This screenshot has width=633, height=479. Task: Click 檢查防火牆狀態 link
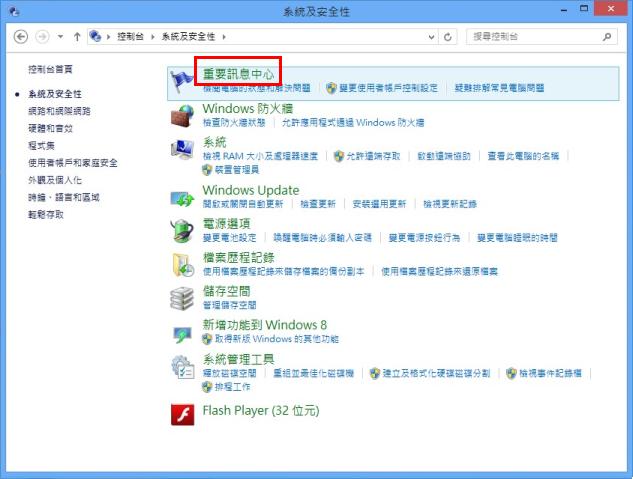click(234, 123)
